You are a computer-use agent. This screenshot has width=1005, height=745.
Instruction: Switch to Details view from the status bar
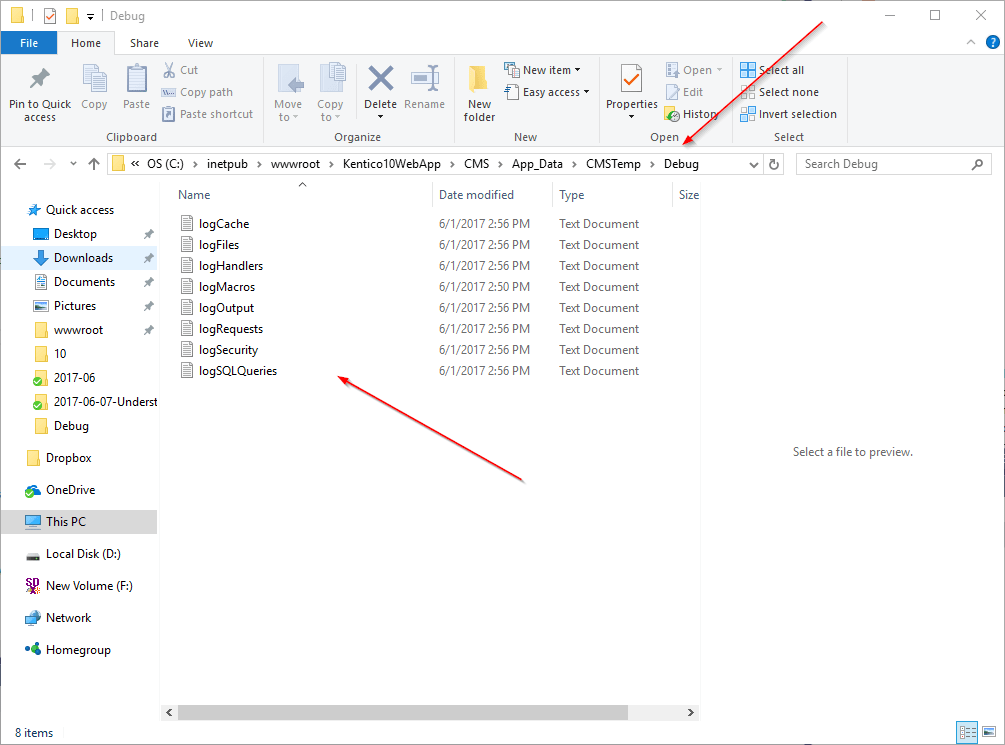pos(966,732)
